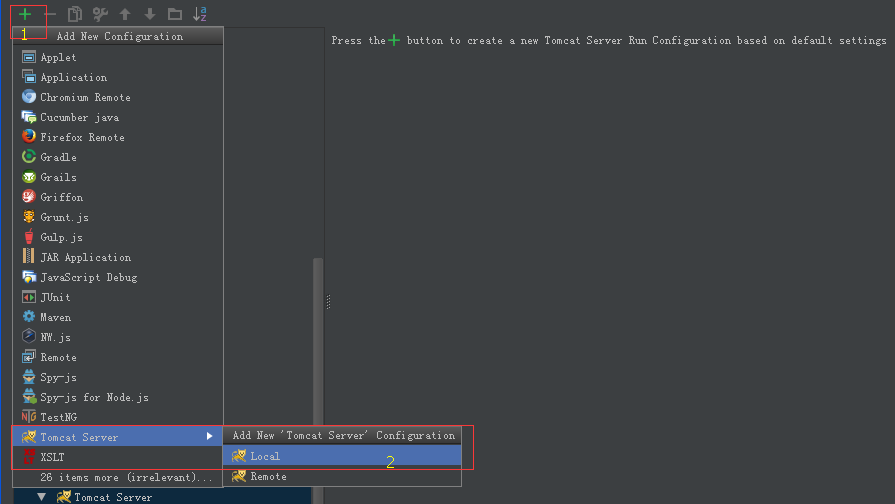Click the JavaScript Debug icon

pos(29,277)
